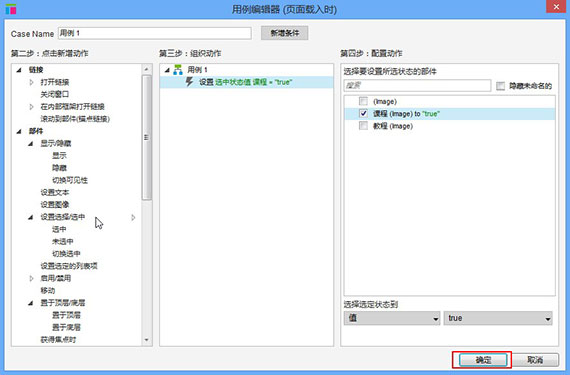570x375 pixels.
Task: Click the 用例 1 label in organize panel
Action: click(197, 70)
